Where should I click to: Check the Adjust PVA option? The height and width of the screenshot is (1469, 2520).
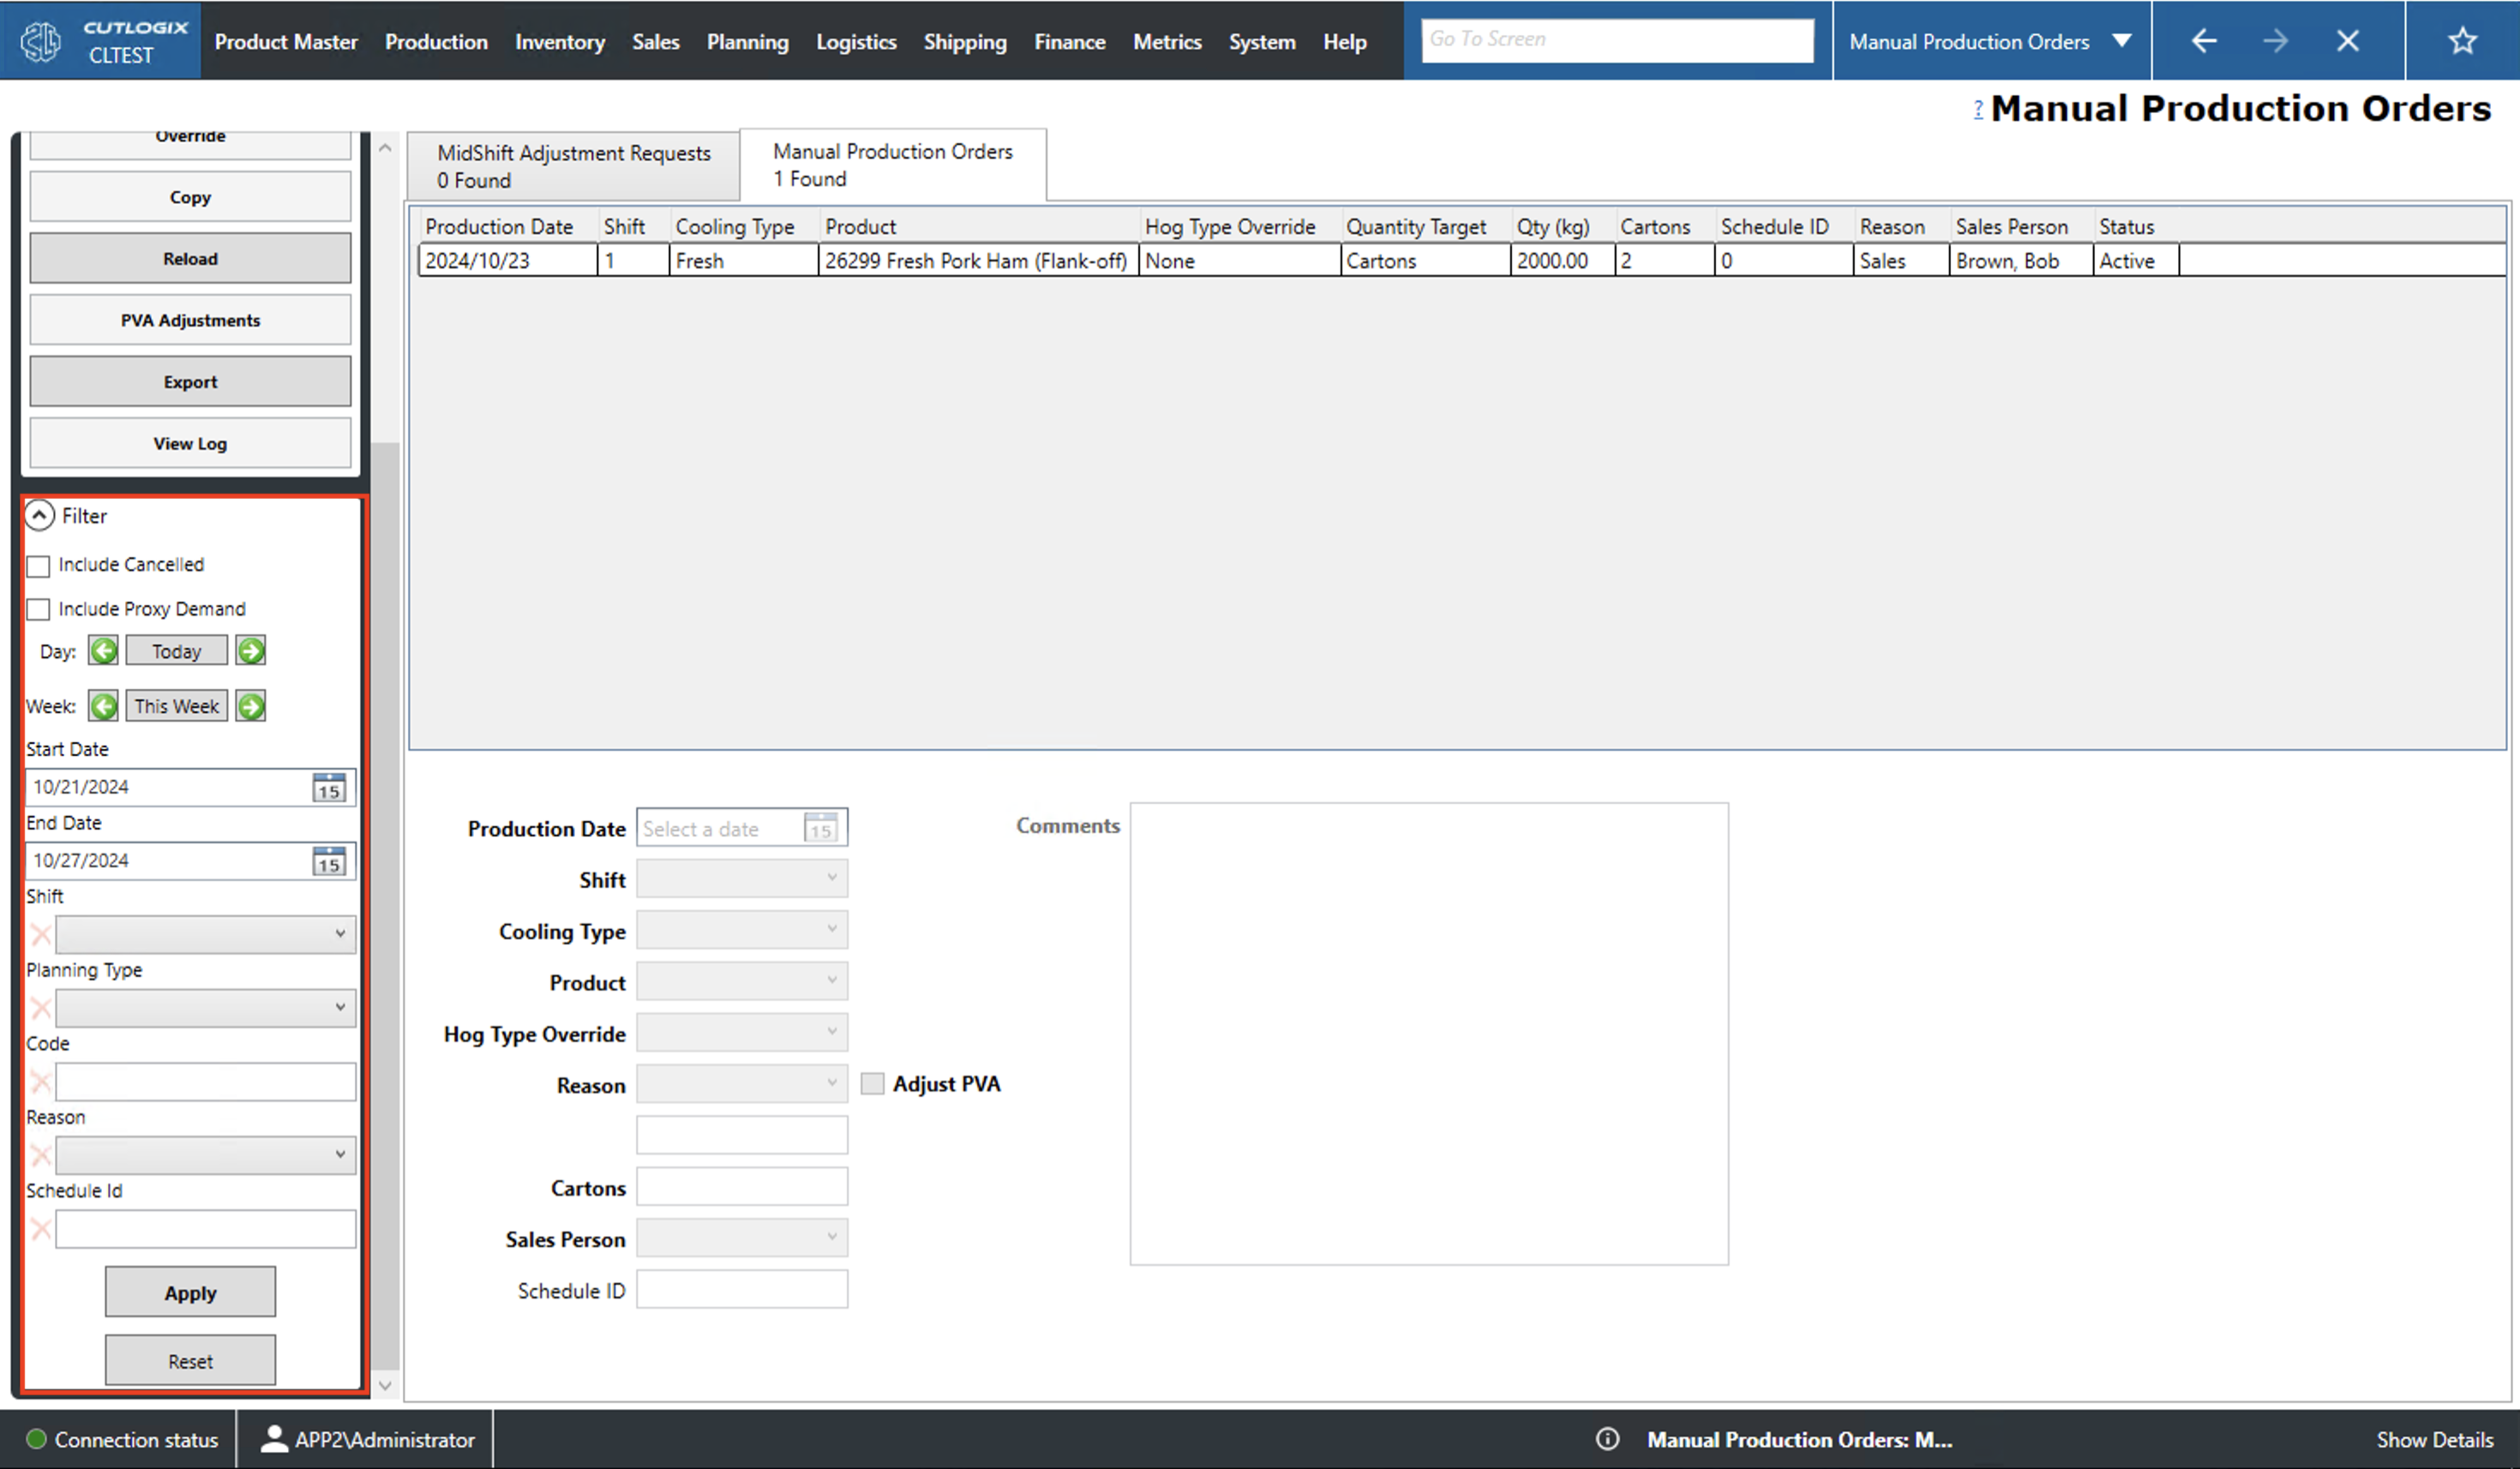871,1083
